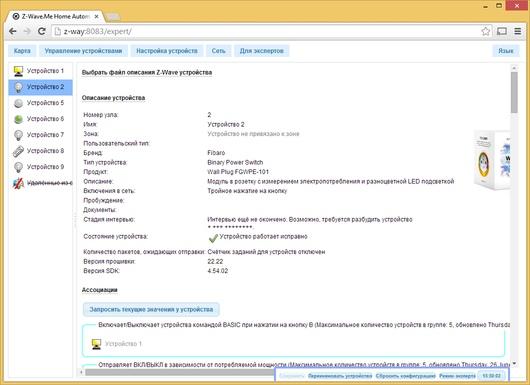Open the Карта menu

point(22,51)
